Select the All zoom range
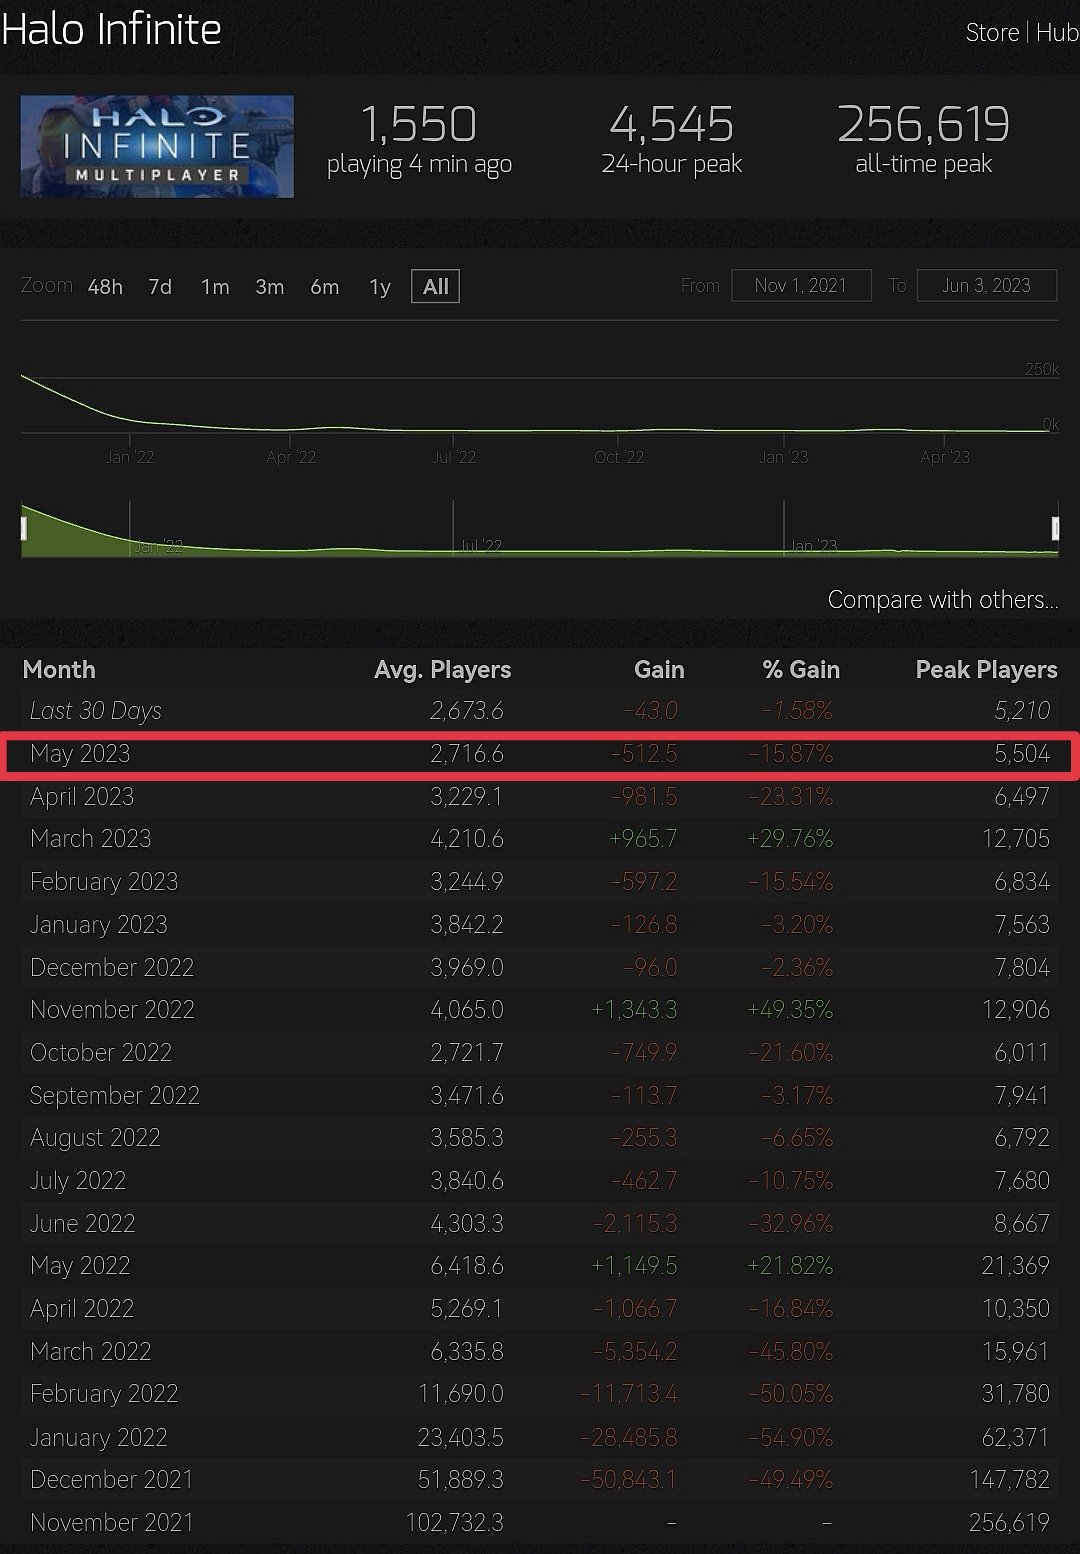The width and height of the screenshot is (1080, 1554). [436, 286]
